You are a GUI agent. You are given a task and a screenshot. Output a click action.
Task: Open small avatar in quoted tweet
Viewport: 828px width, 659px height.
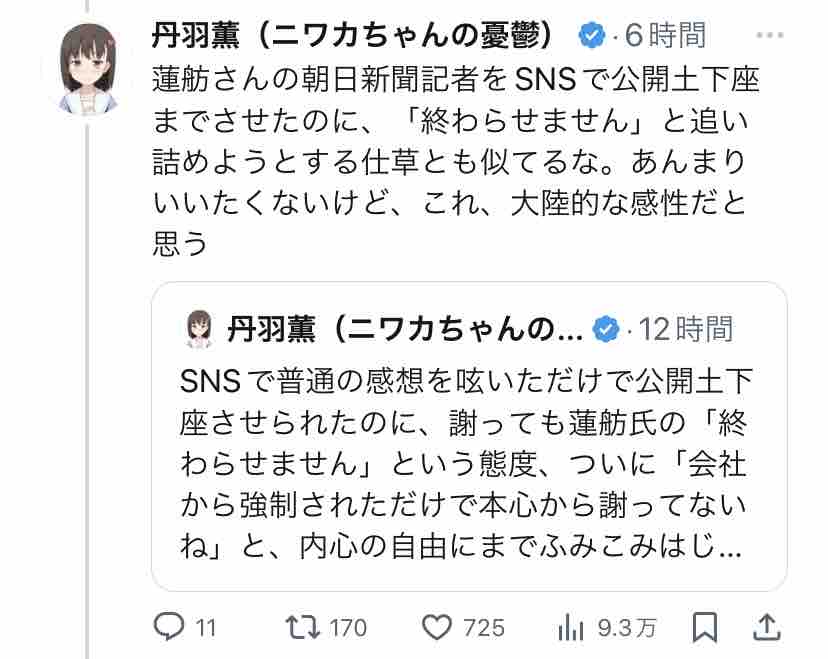pyautogui.click(x=199, y=328)
